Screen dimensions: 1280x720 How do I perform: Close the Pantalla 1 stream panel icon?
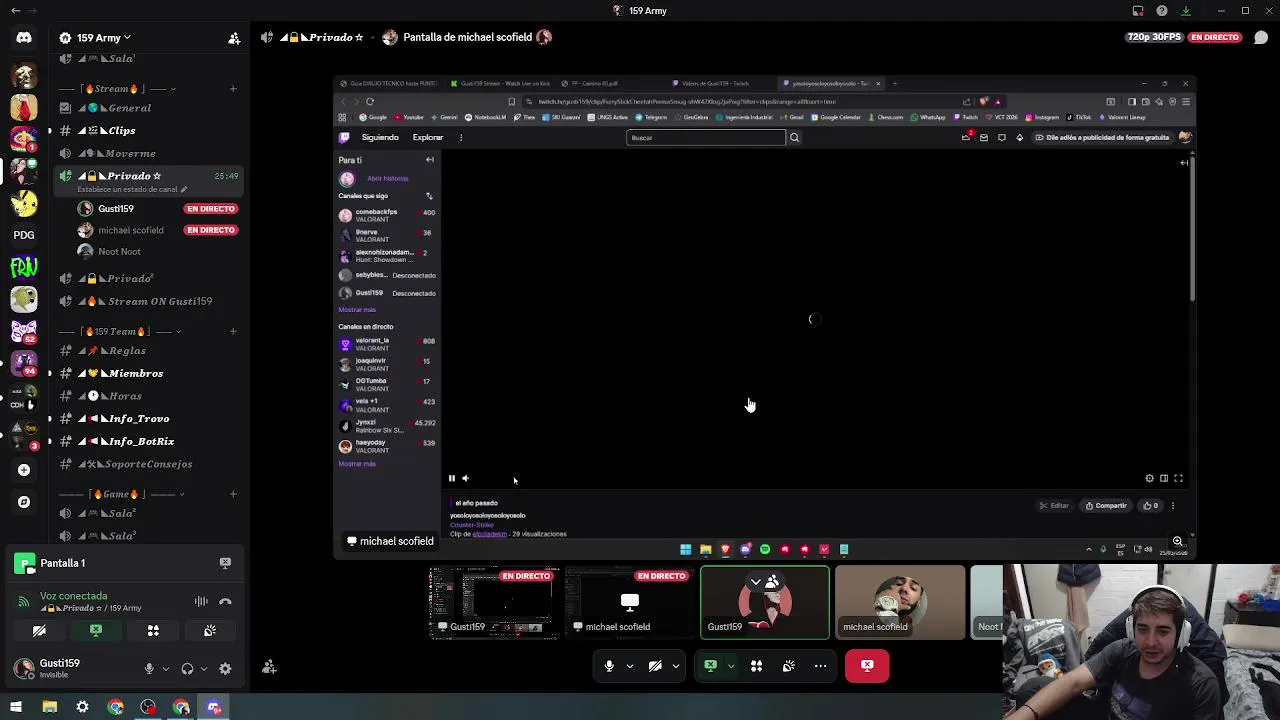225,563
